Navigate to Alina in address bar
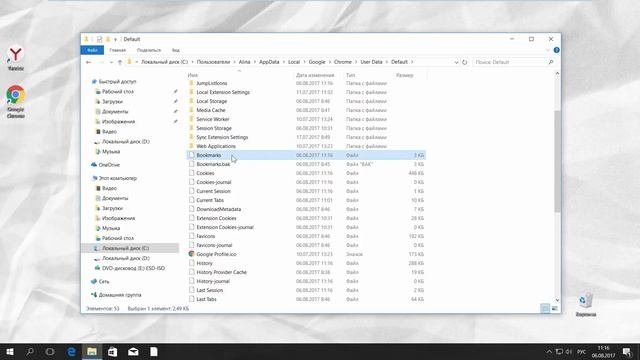Screen dimensions: 640x360 click(244, 62)
